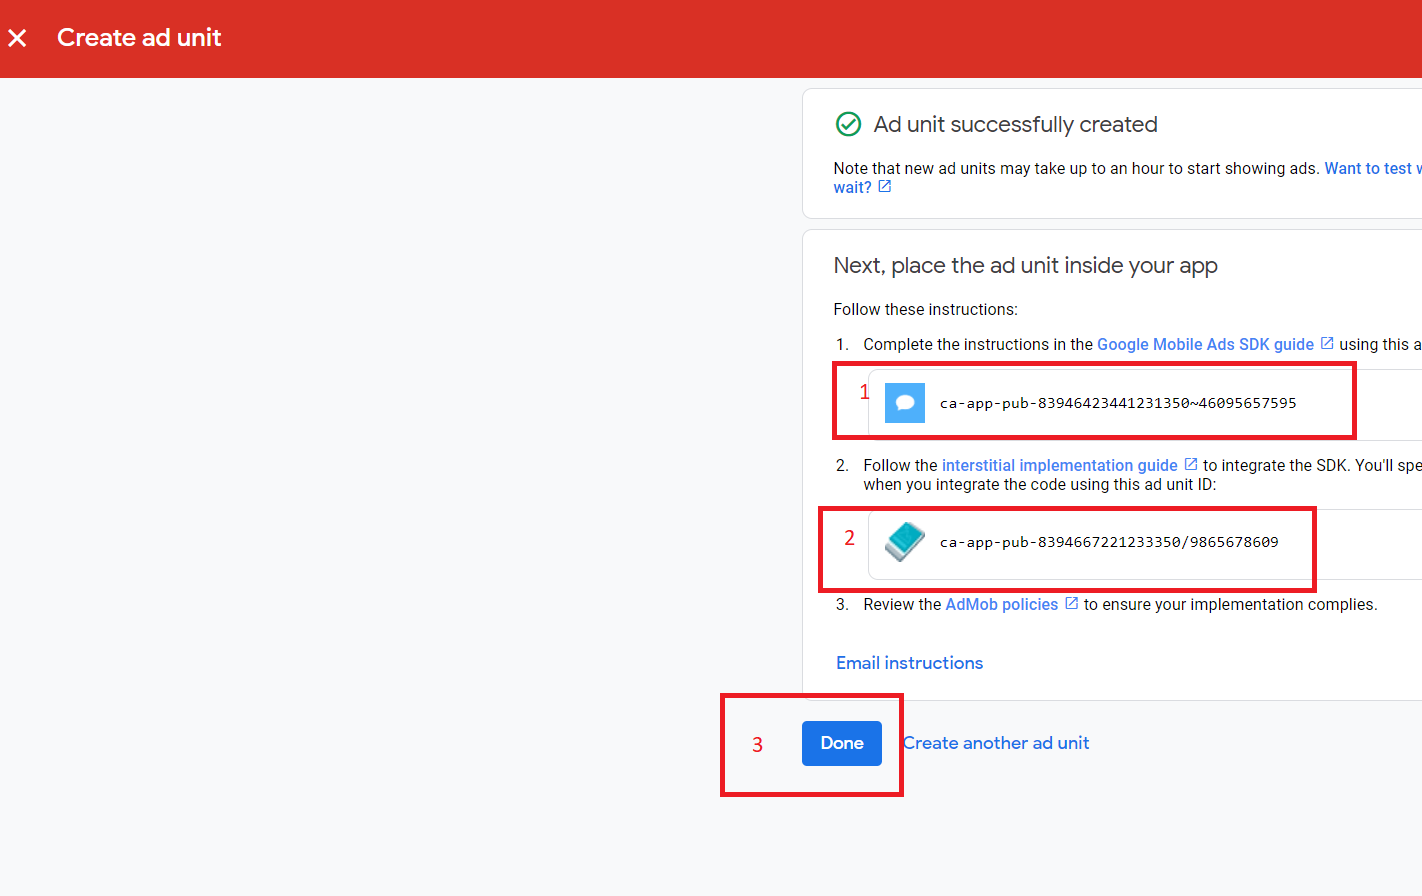Viewport: 1422px width, 896px height.
Task: Click the external link icon beside AdMob policies
Action: pos(1072,602)
